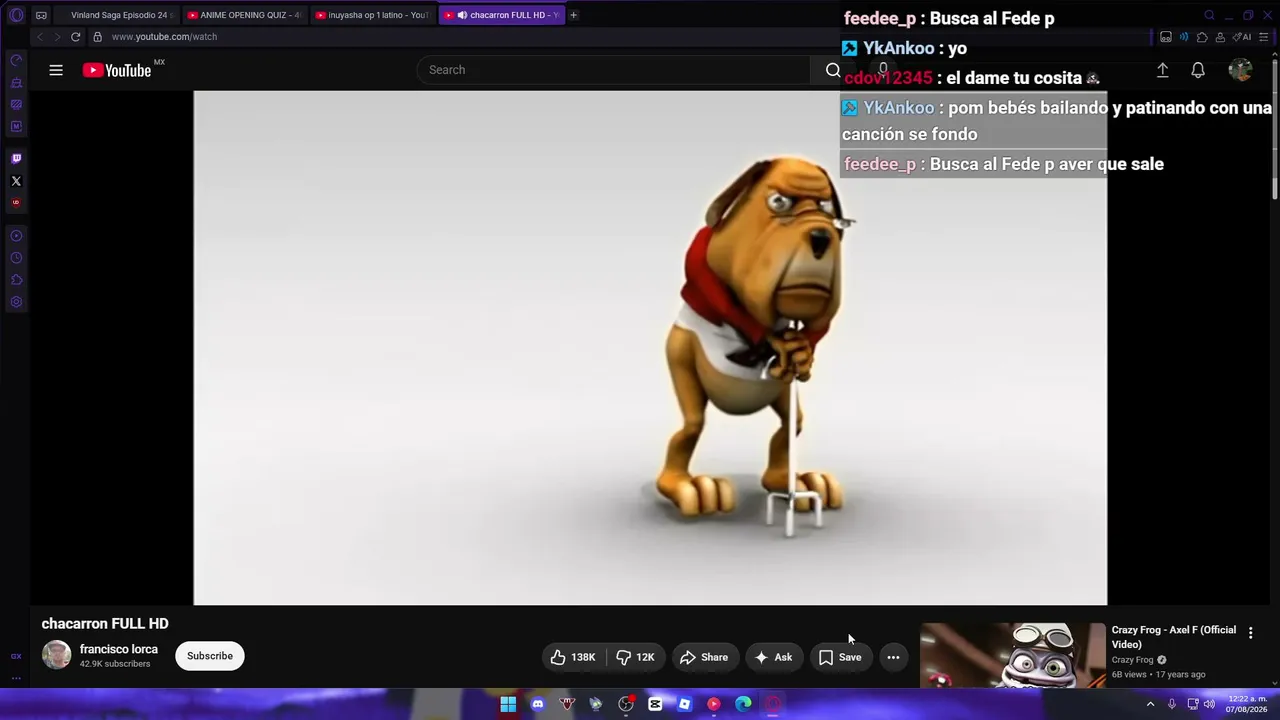The width and height of the screenshot is (1280, 720).
Task: Go back to the previous page
Action: point(40,37)
